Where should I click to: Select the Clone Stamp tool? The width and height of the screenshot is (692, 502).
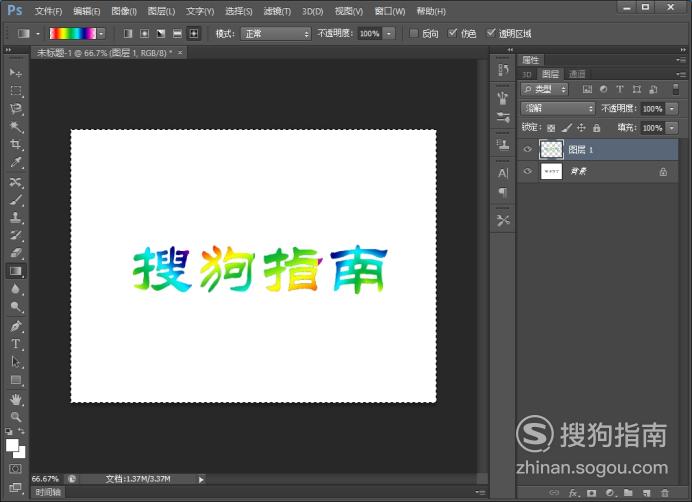16,217
